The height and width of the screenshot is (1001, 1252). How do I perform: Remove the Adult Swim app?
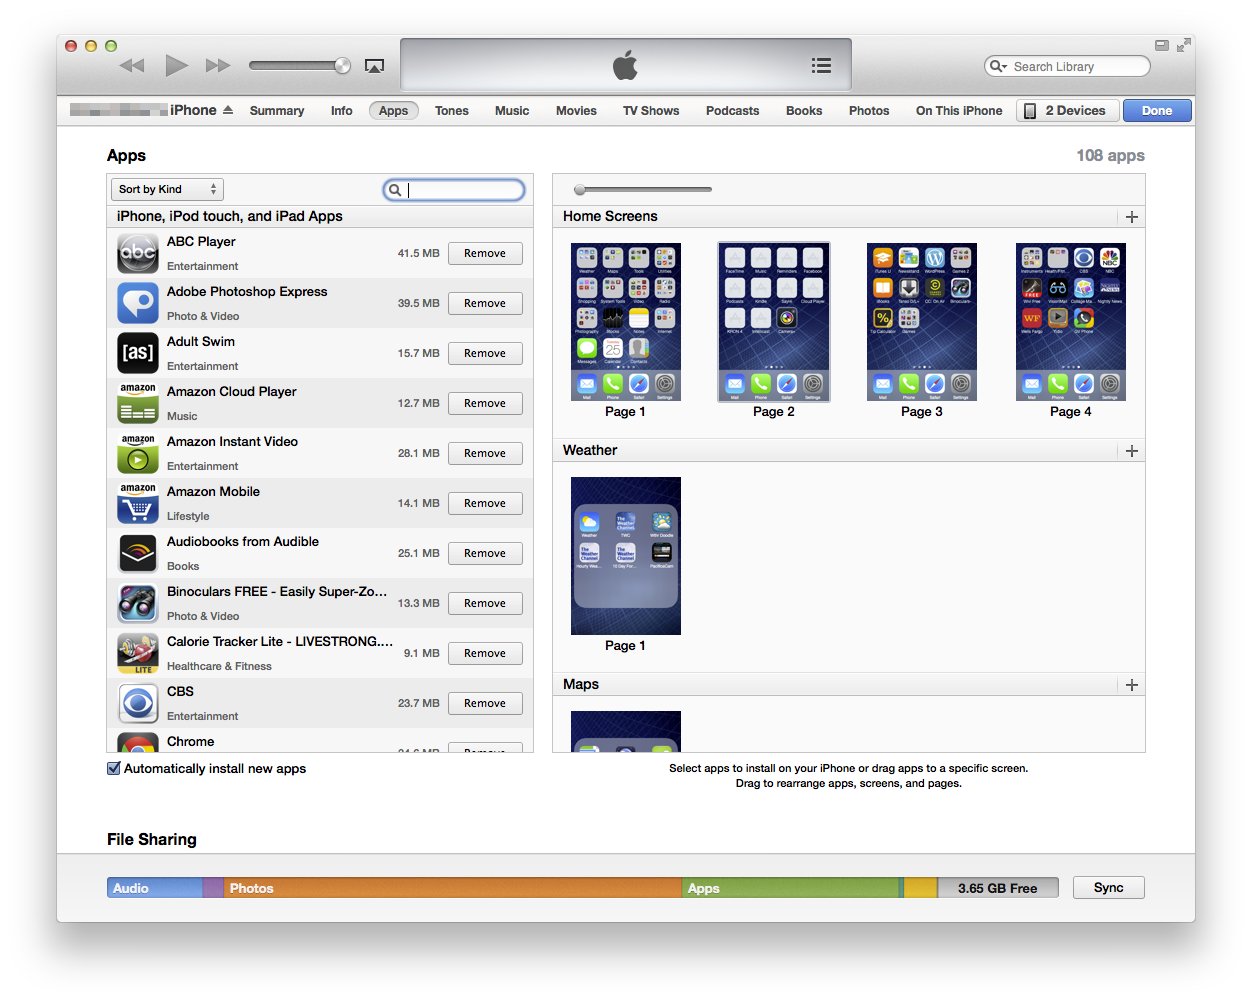click(485, 353)
